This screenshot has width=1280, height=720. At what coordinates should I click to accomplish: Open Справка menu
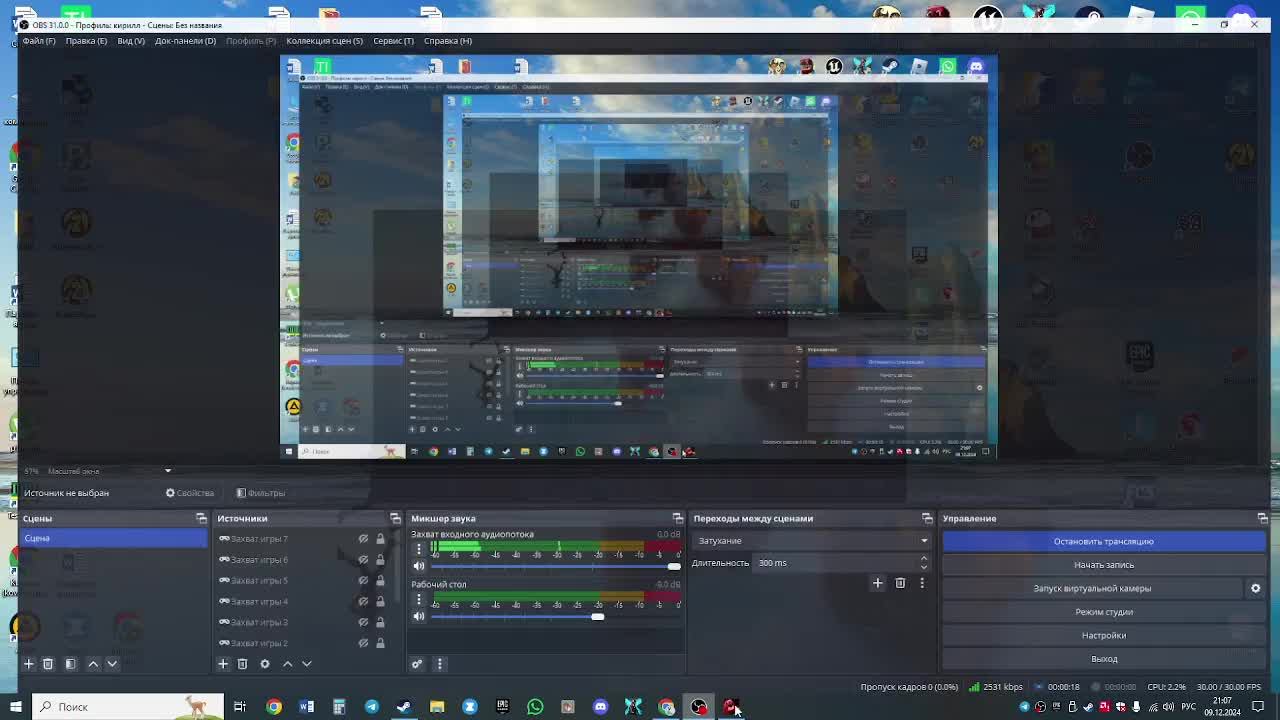(447, 41)
